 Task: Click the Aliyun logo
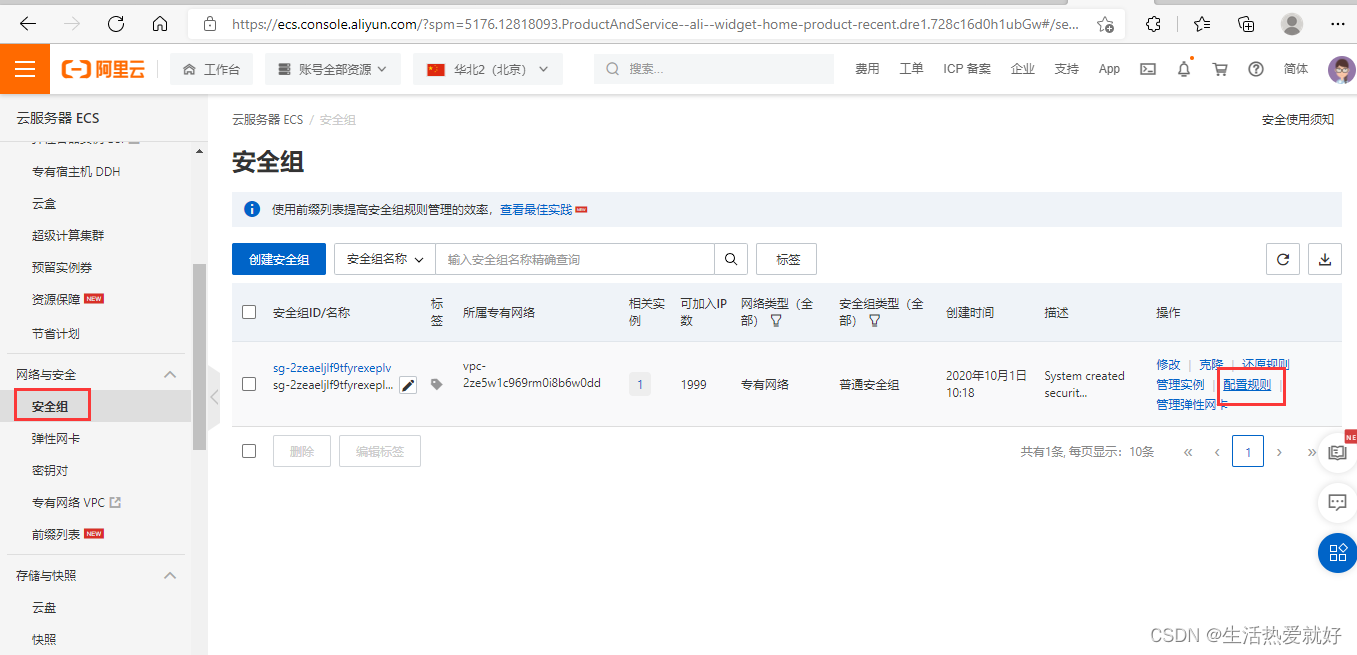103,69
